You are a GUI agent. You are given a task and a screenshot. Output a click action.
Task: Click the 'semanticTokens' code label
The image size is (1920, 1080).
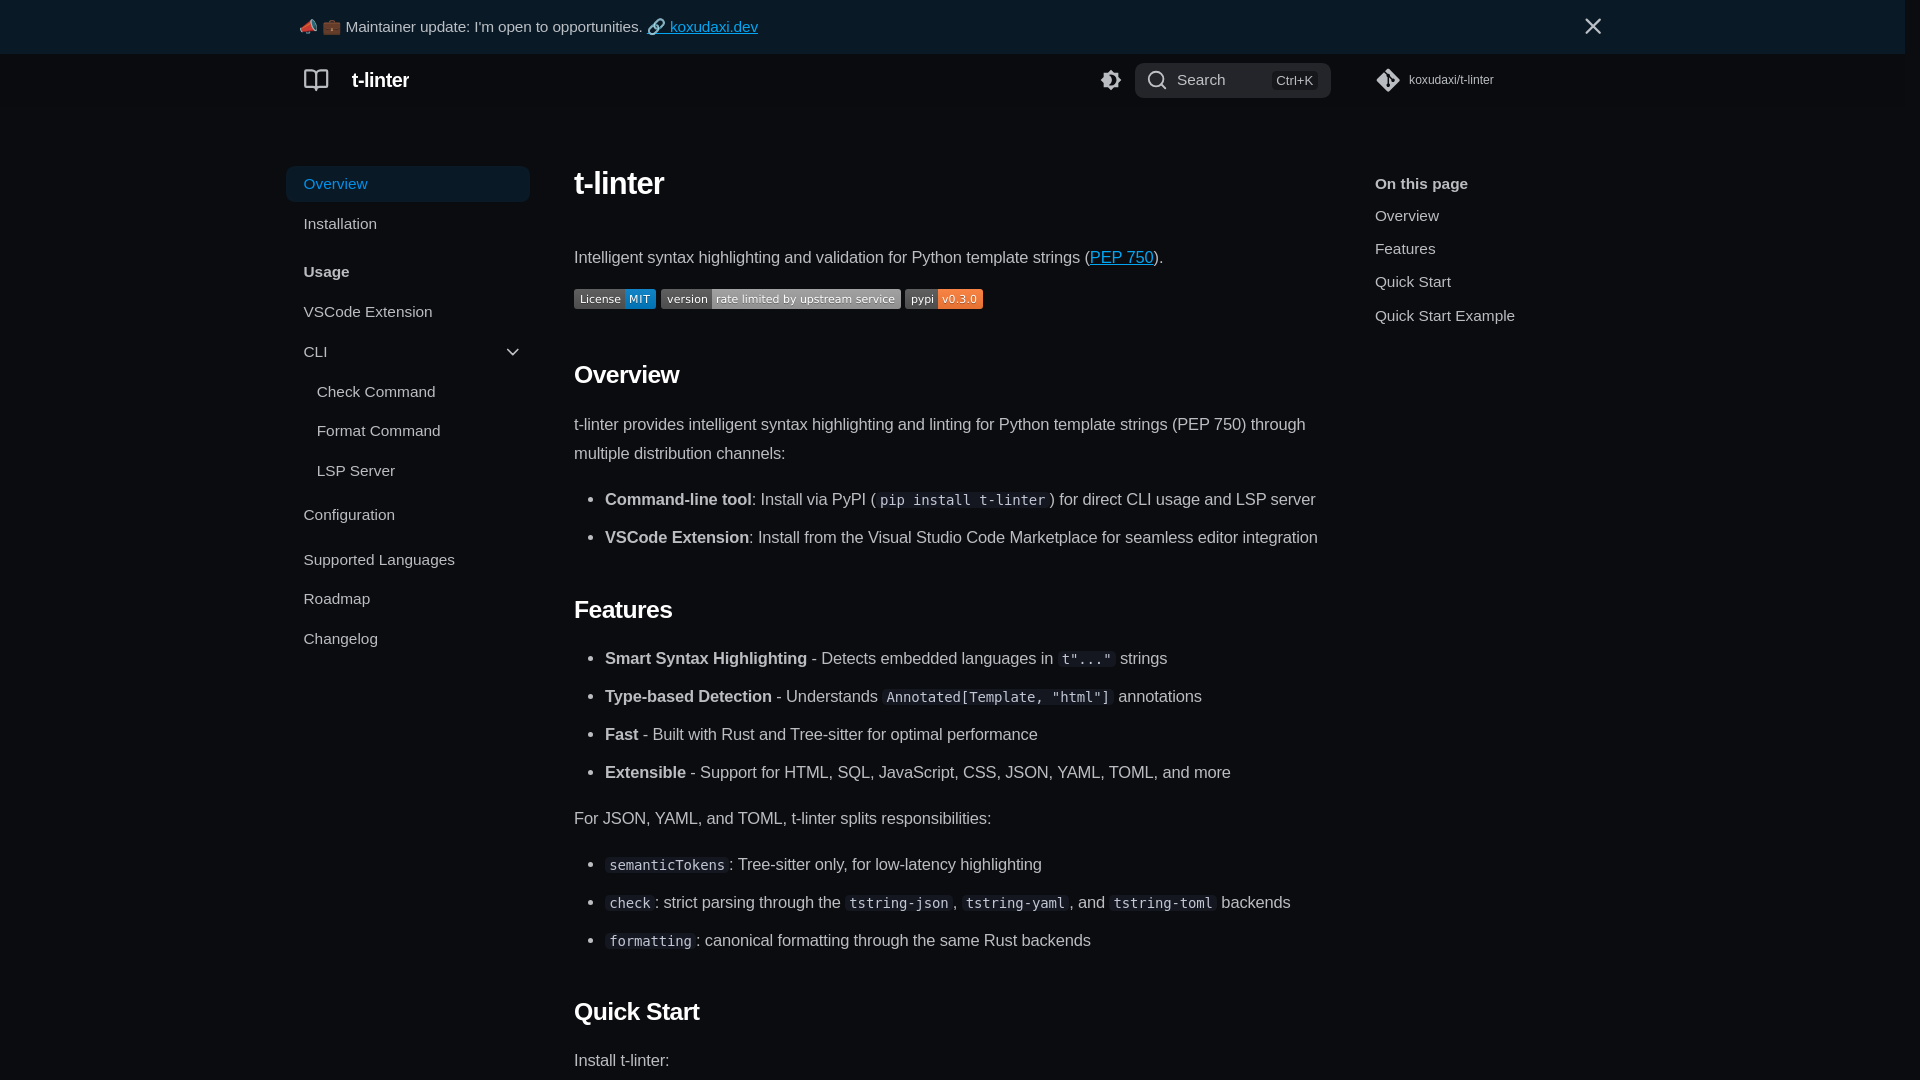point(667,865)
